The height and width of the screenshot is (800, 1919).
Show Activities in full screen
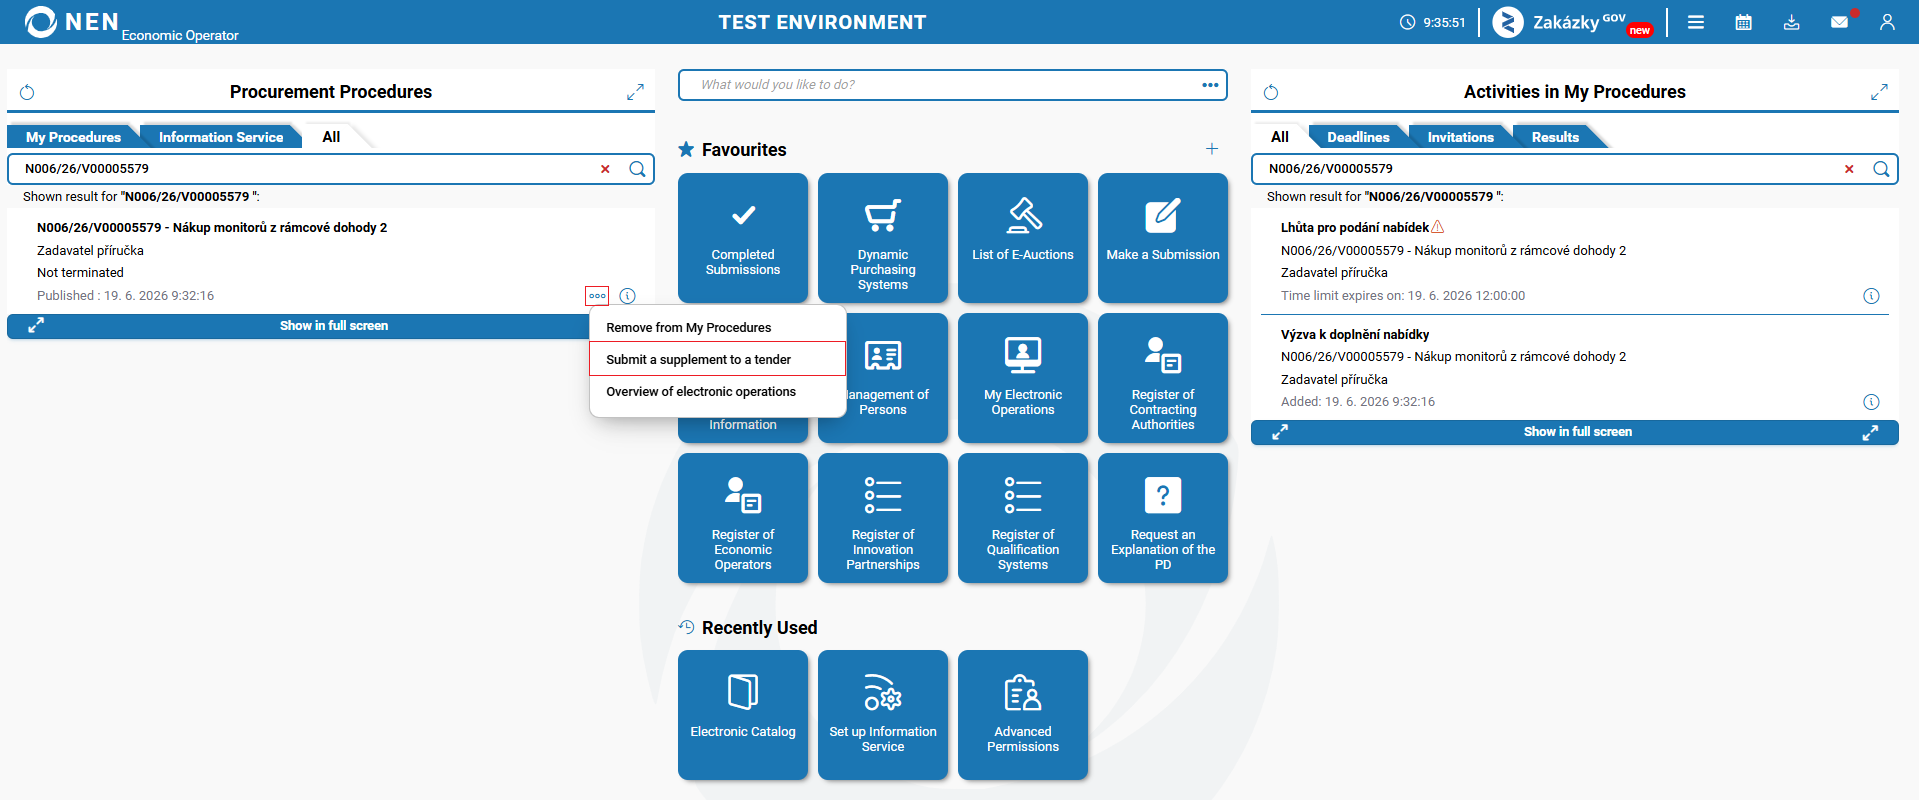click(x=1577, y=432)
